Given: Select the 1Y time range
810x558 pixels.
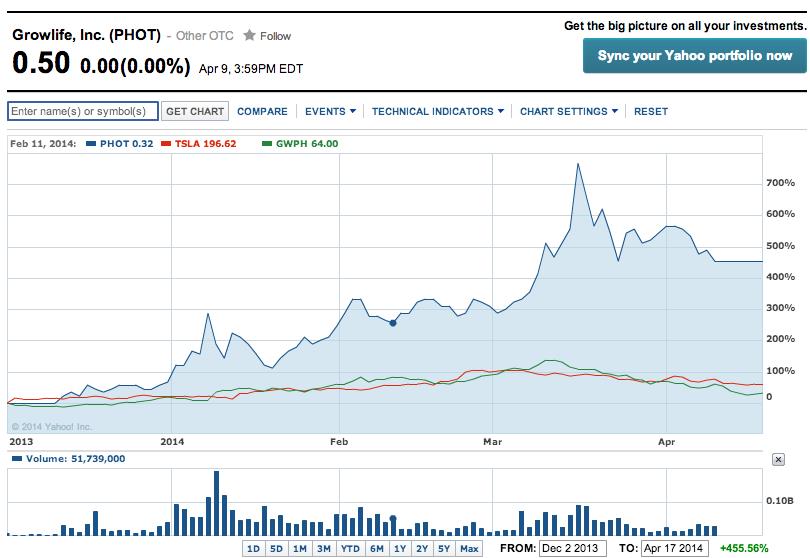Looking at the screenshot, I should point(400,548).
